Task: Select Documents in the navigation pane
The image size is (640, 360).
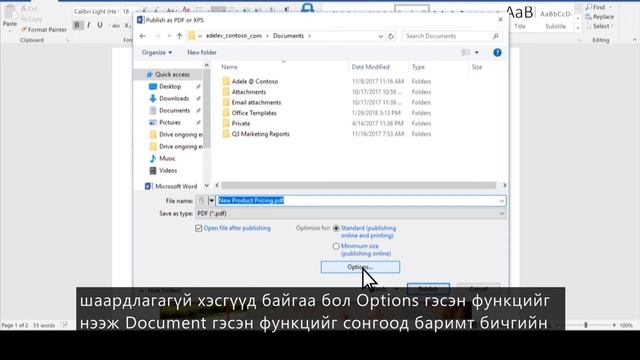Action: coord(174,111)
